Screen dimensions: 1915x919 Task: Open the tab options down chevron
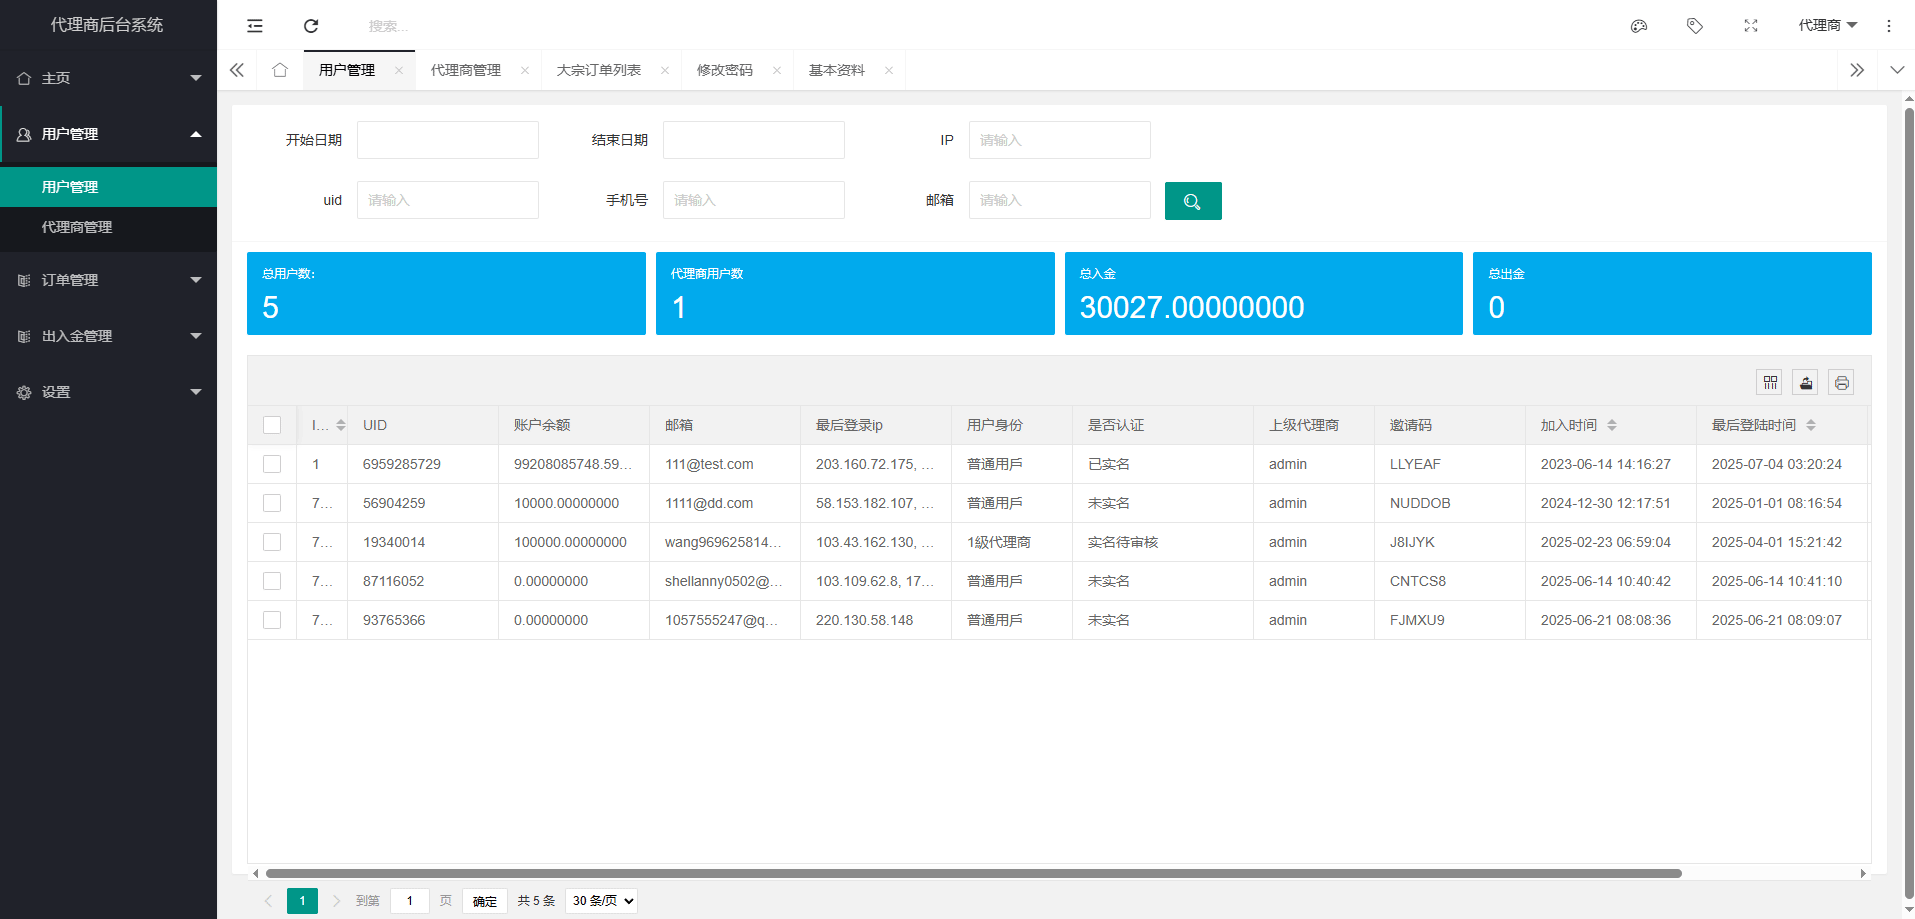(x=1897, y=70)
